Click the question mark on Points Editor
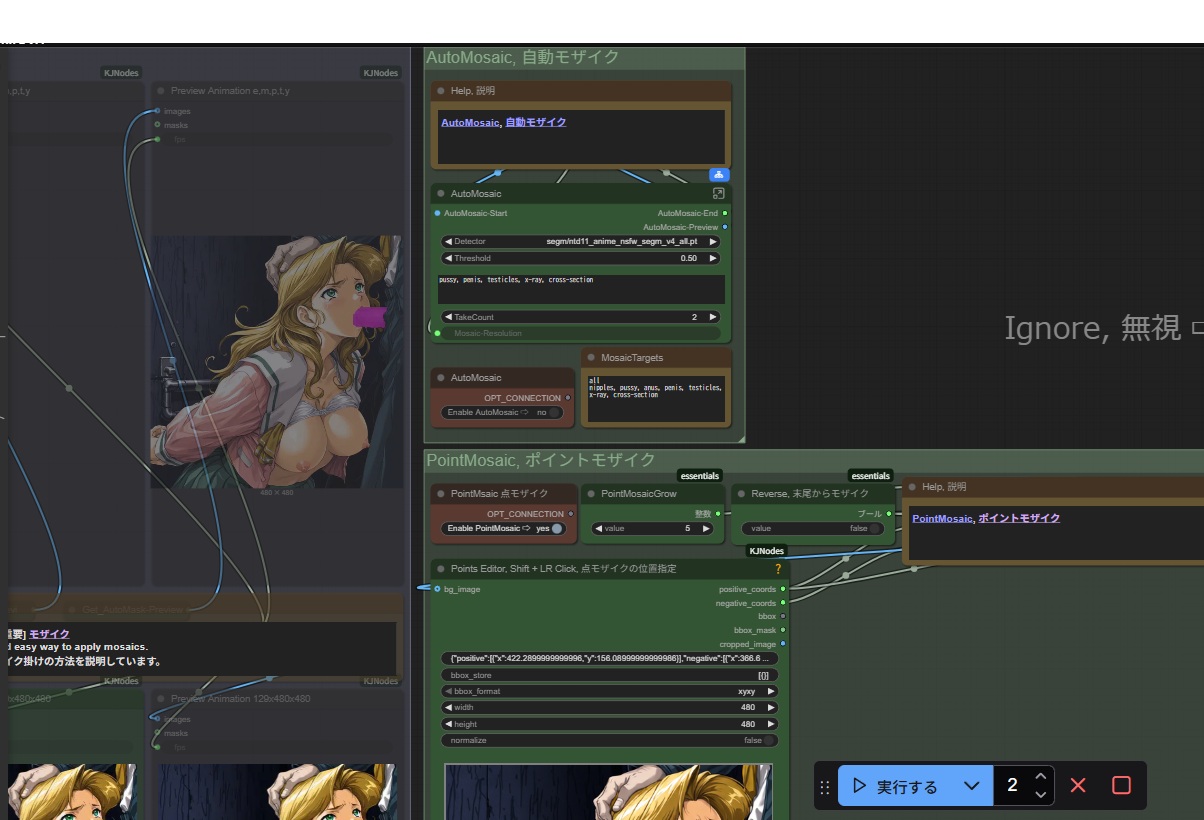Image resolution: width=1204 pixels, height=820 pixels. click(778, 568)
